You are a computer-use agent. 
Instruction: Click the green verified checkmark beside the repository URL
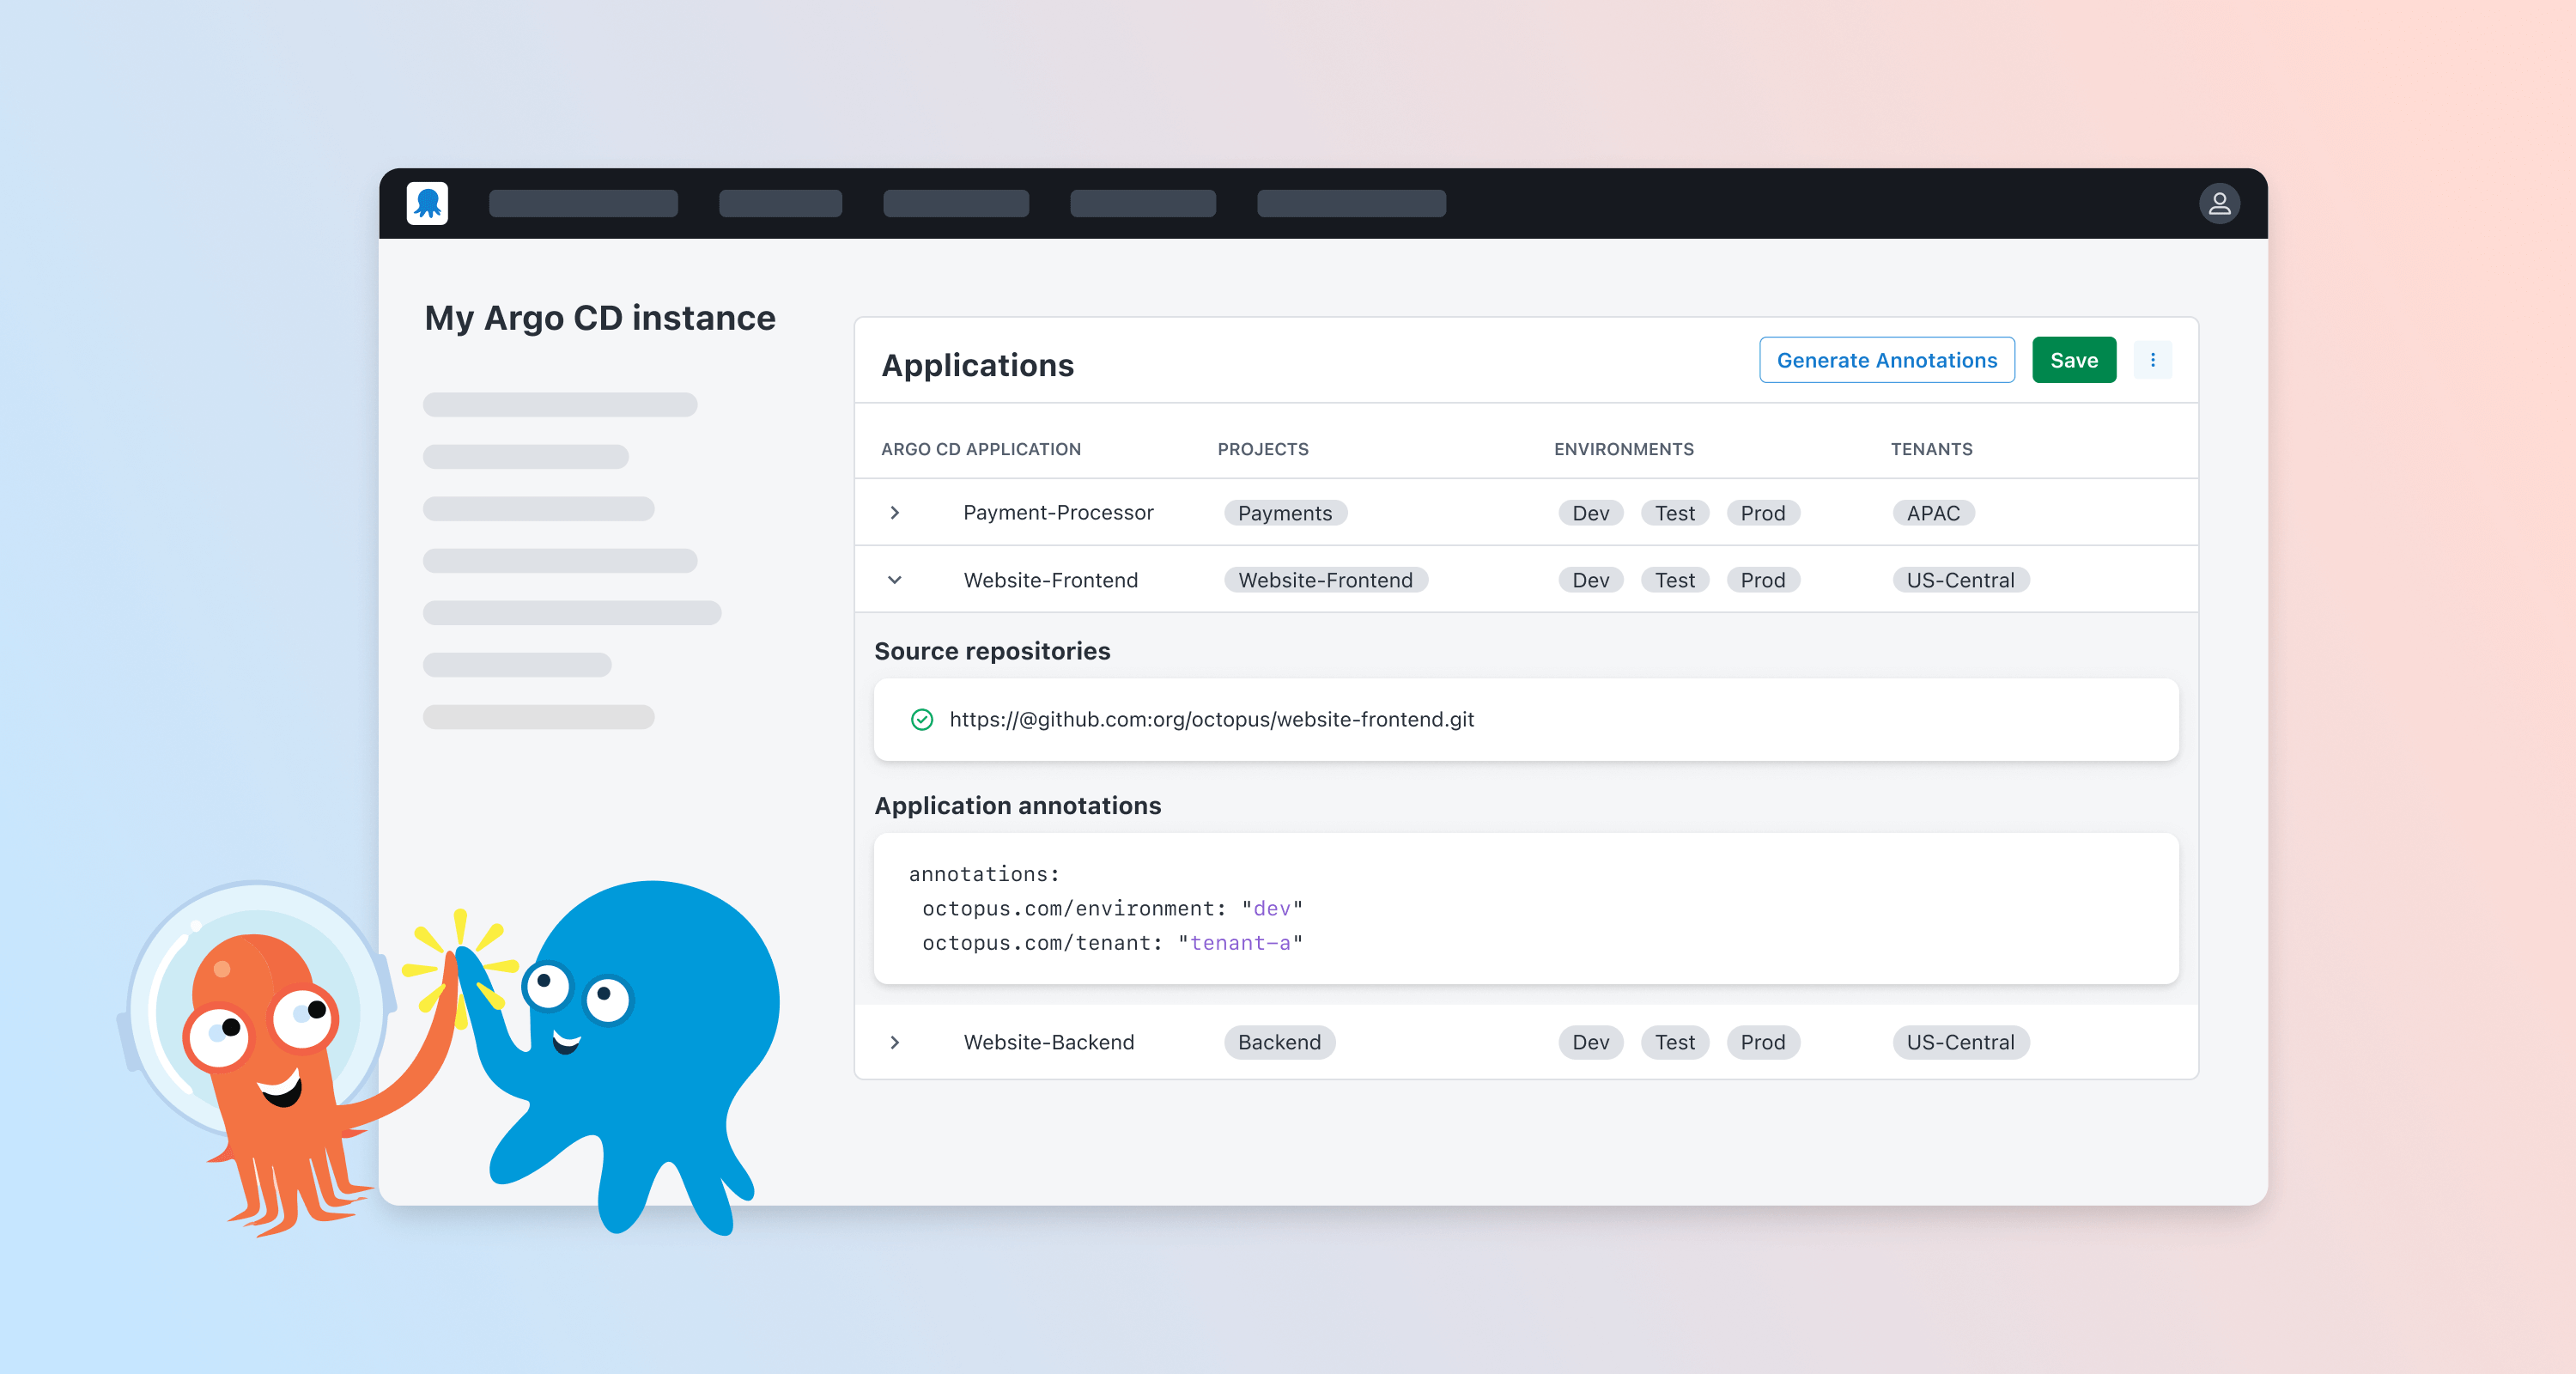(921, 719)
